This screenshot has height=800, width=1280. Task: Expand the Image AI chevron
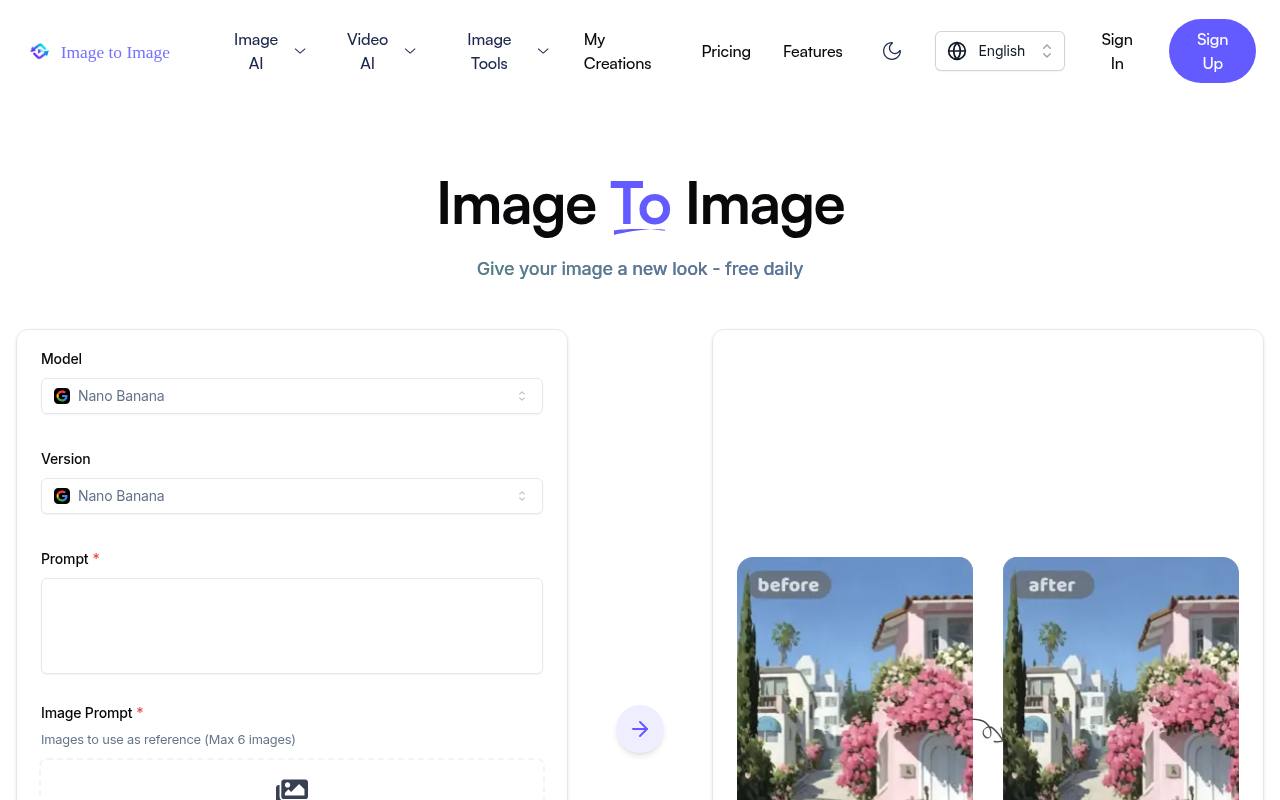tap(300, 51)
